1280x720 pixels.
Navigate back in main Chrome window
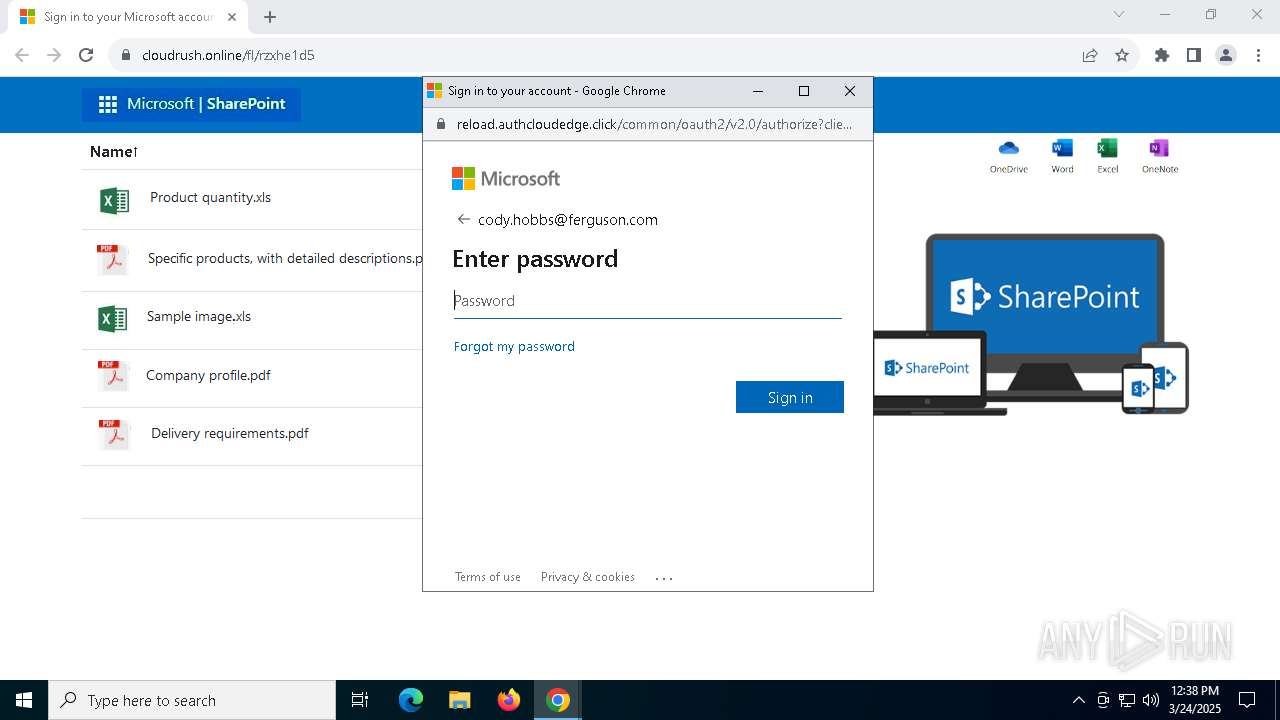point(22,55)
